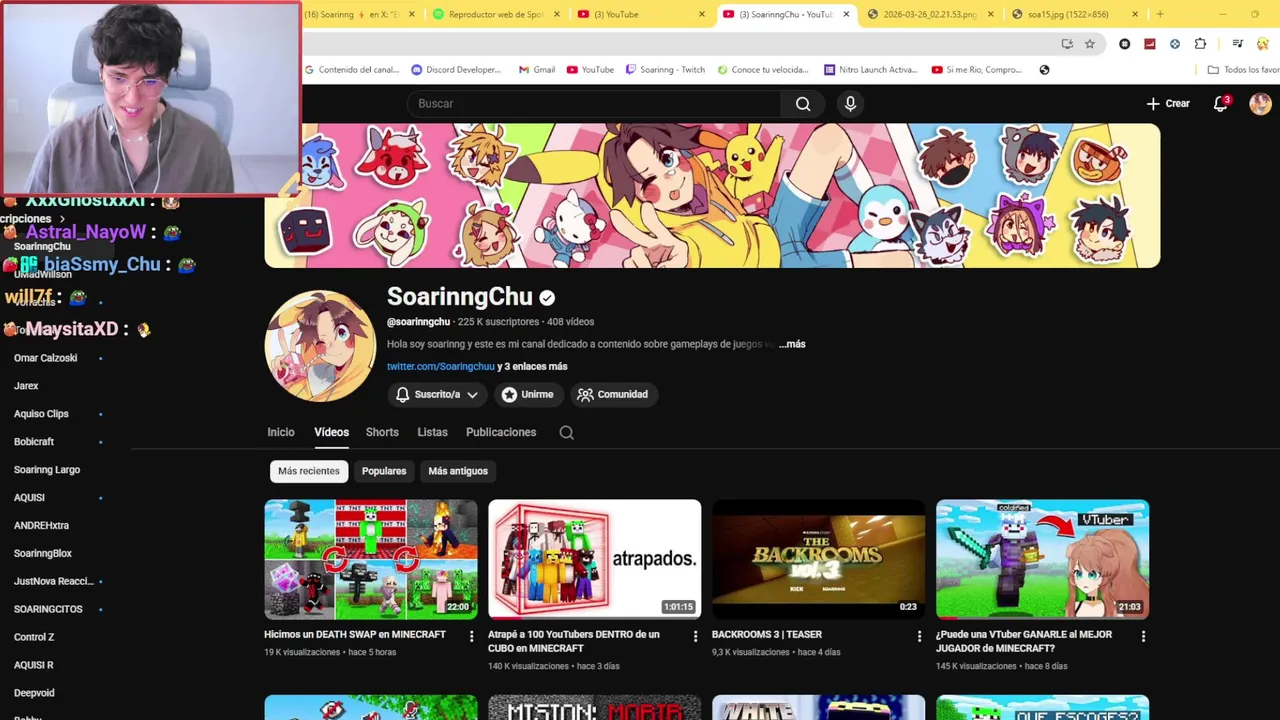The width and height of the screenshot is (1280, 720).
Task: Open Discord Developer bookmark
Action: click(456, 70)
